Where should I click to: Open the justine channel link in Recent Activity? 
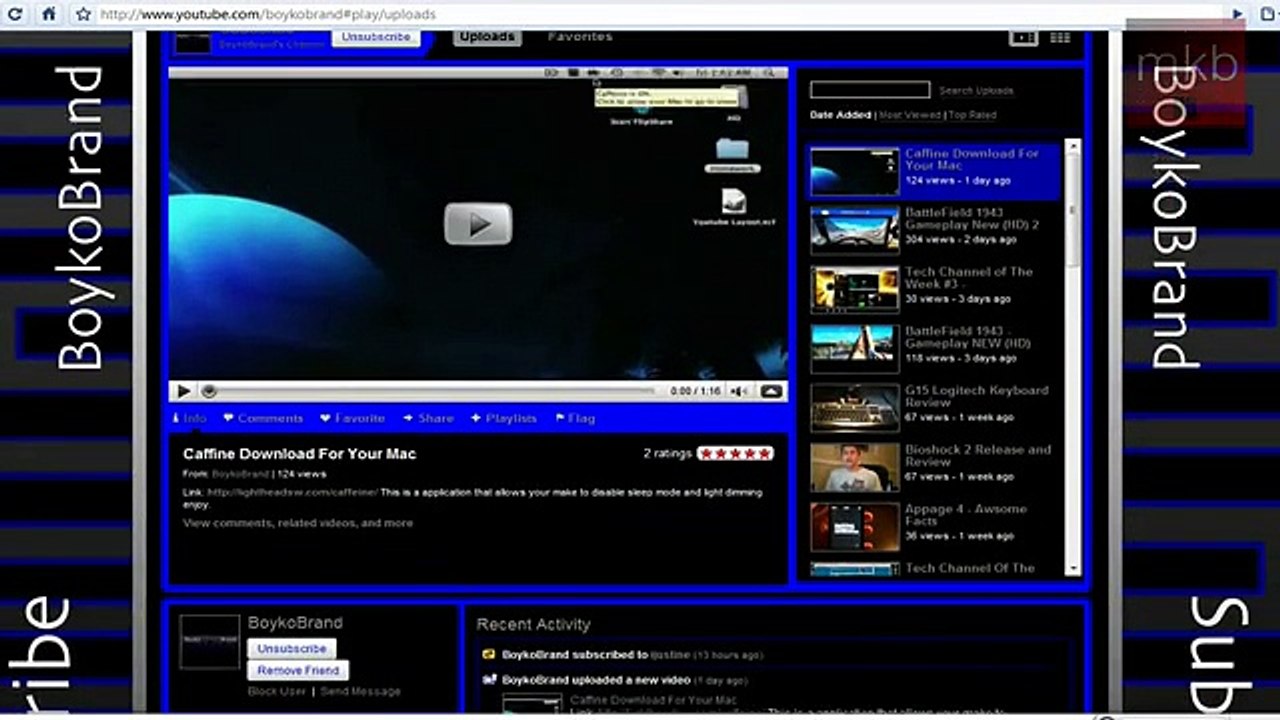[x=670, y=655]
